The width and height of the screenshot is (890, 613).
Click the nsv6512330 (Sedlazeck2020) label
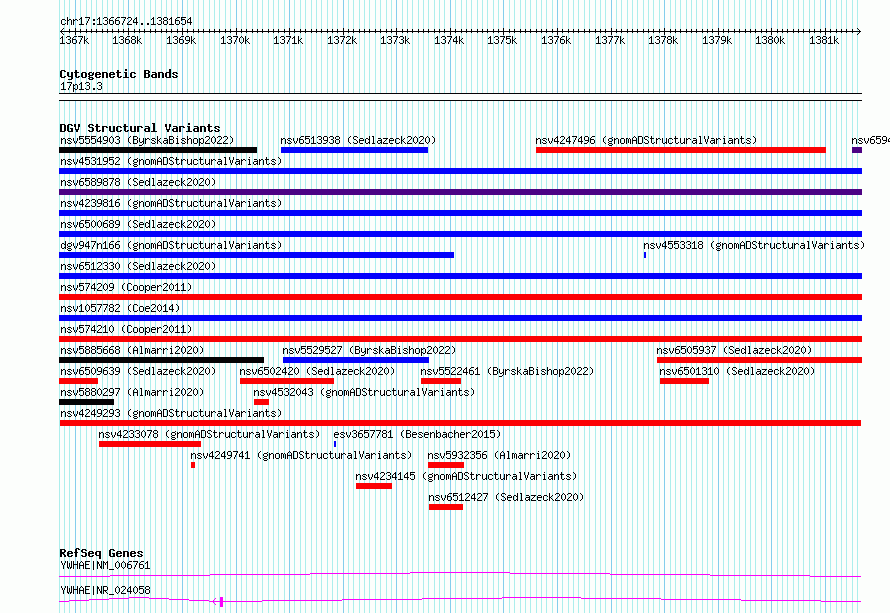tap(138, 266)
